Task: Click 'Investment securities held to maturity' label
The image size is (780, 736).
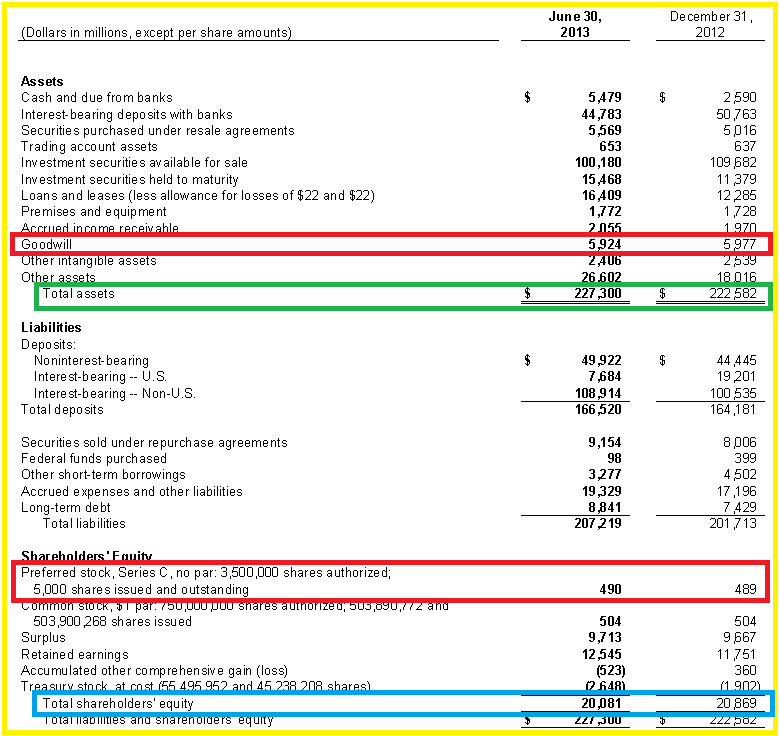Action: tap(129, 179)
